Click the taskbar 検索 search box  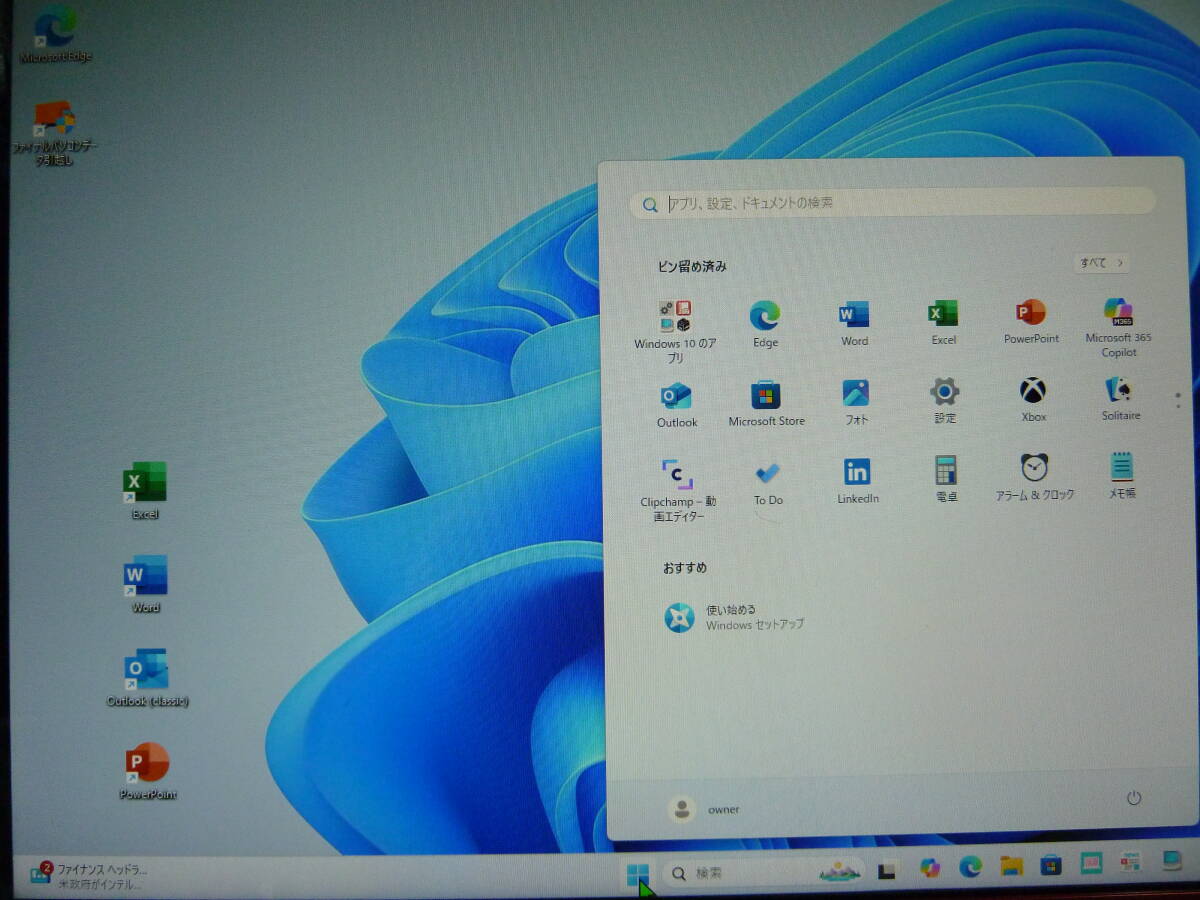(x=764, y=873)
